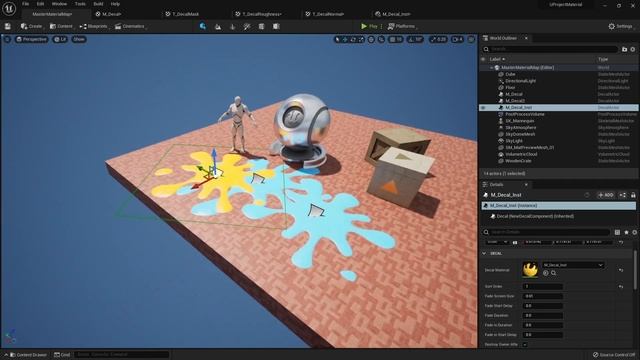Click the surface snapping icon in the viewport
Screen dimensions: 640x360
point(381,40)
